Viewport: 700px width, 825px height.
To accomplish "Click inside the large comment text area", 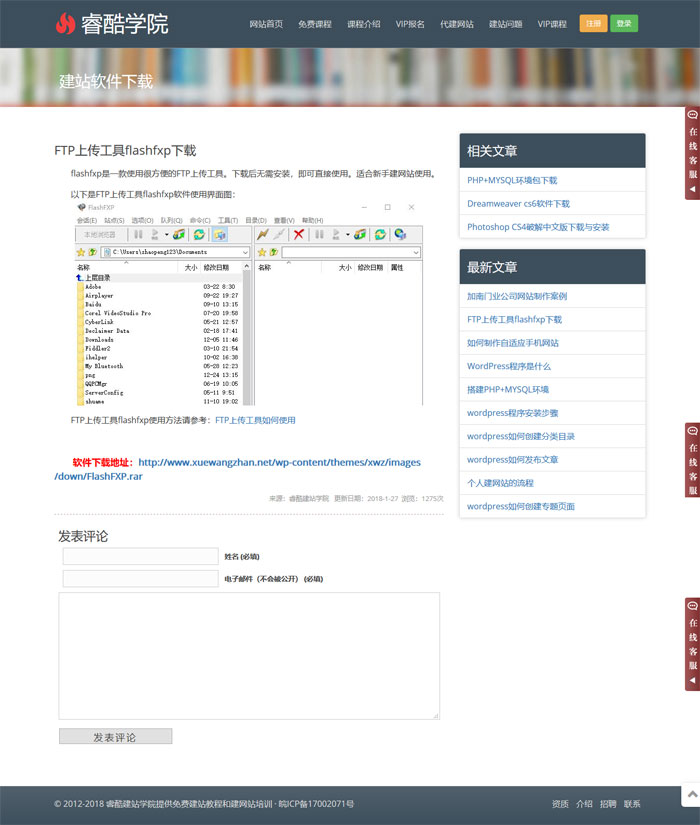I will pos(249,656).
